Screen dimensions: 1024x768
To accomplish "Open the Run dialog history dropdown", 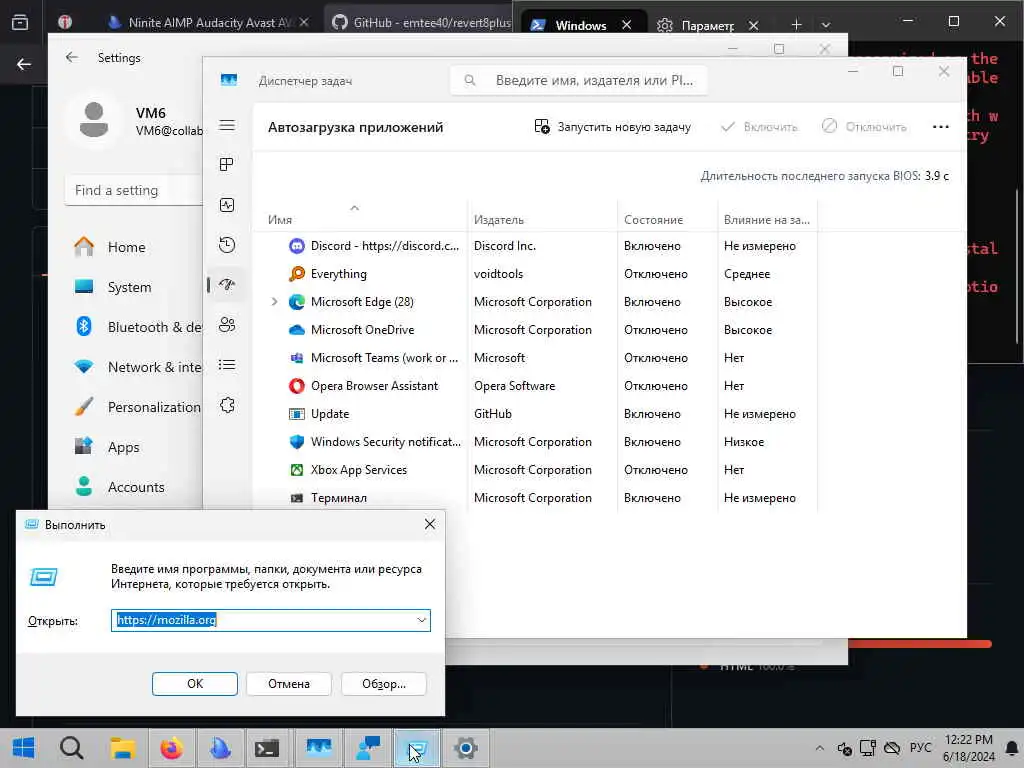I will pyautogui.click(x=421, y=620).
